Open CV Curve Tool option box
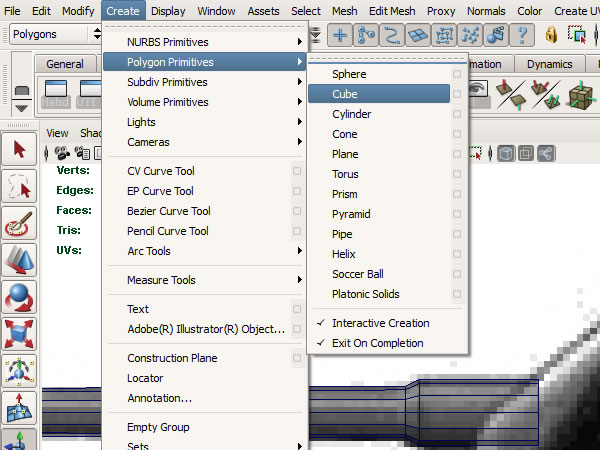The image size is (600, 450). pos(297,171)
